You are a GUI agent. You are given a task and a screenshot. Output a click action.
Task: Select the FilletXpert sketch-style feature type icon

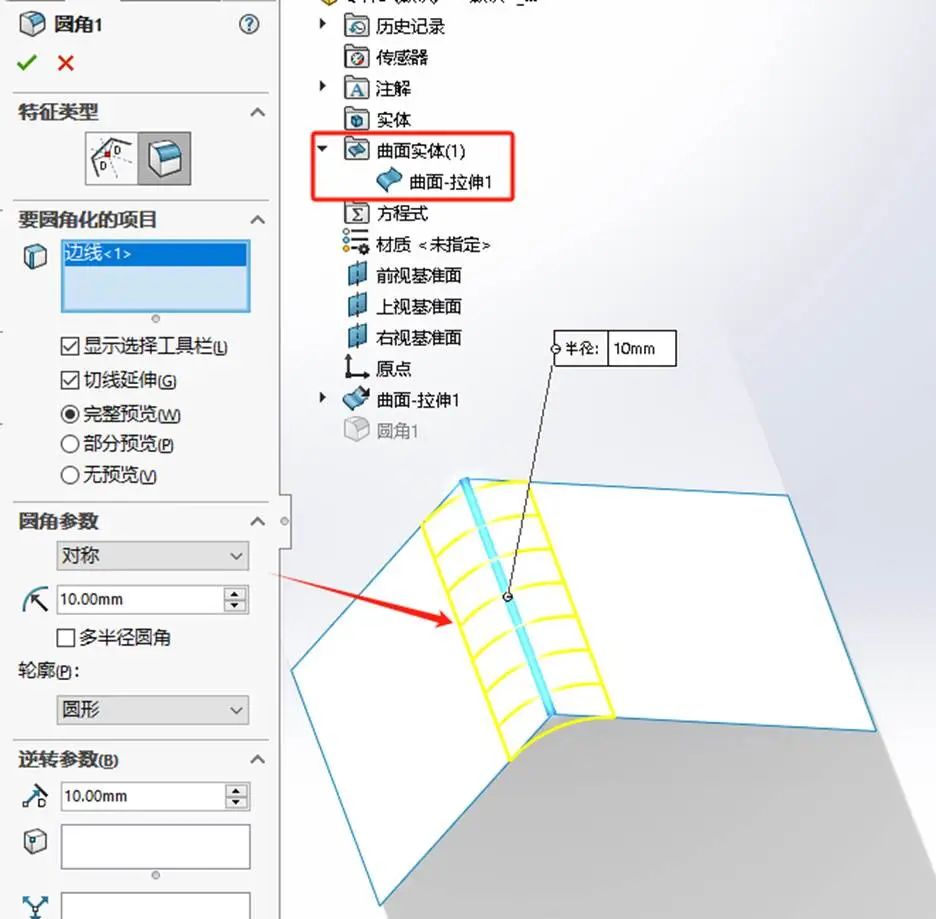click(x=112, y=159)
